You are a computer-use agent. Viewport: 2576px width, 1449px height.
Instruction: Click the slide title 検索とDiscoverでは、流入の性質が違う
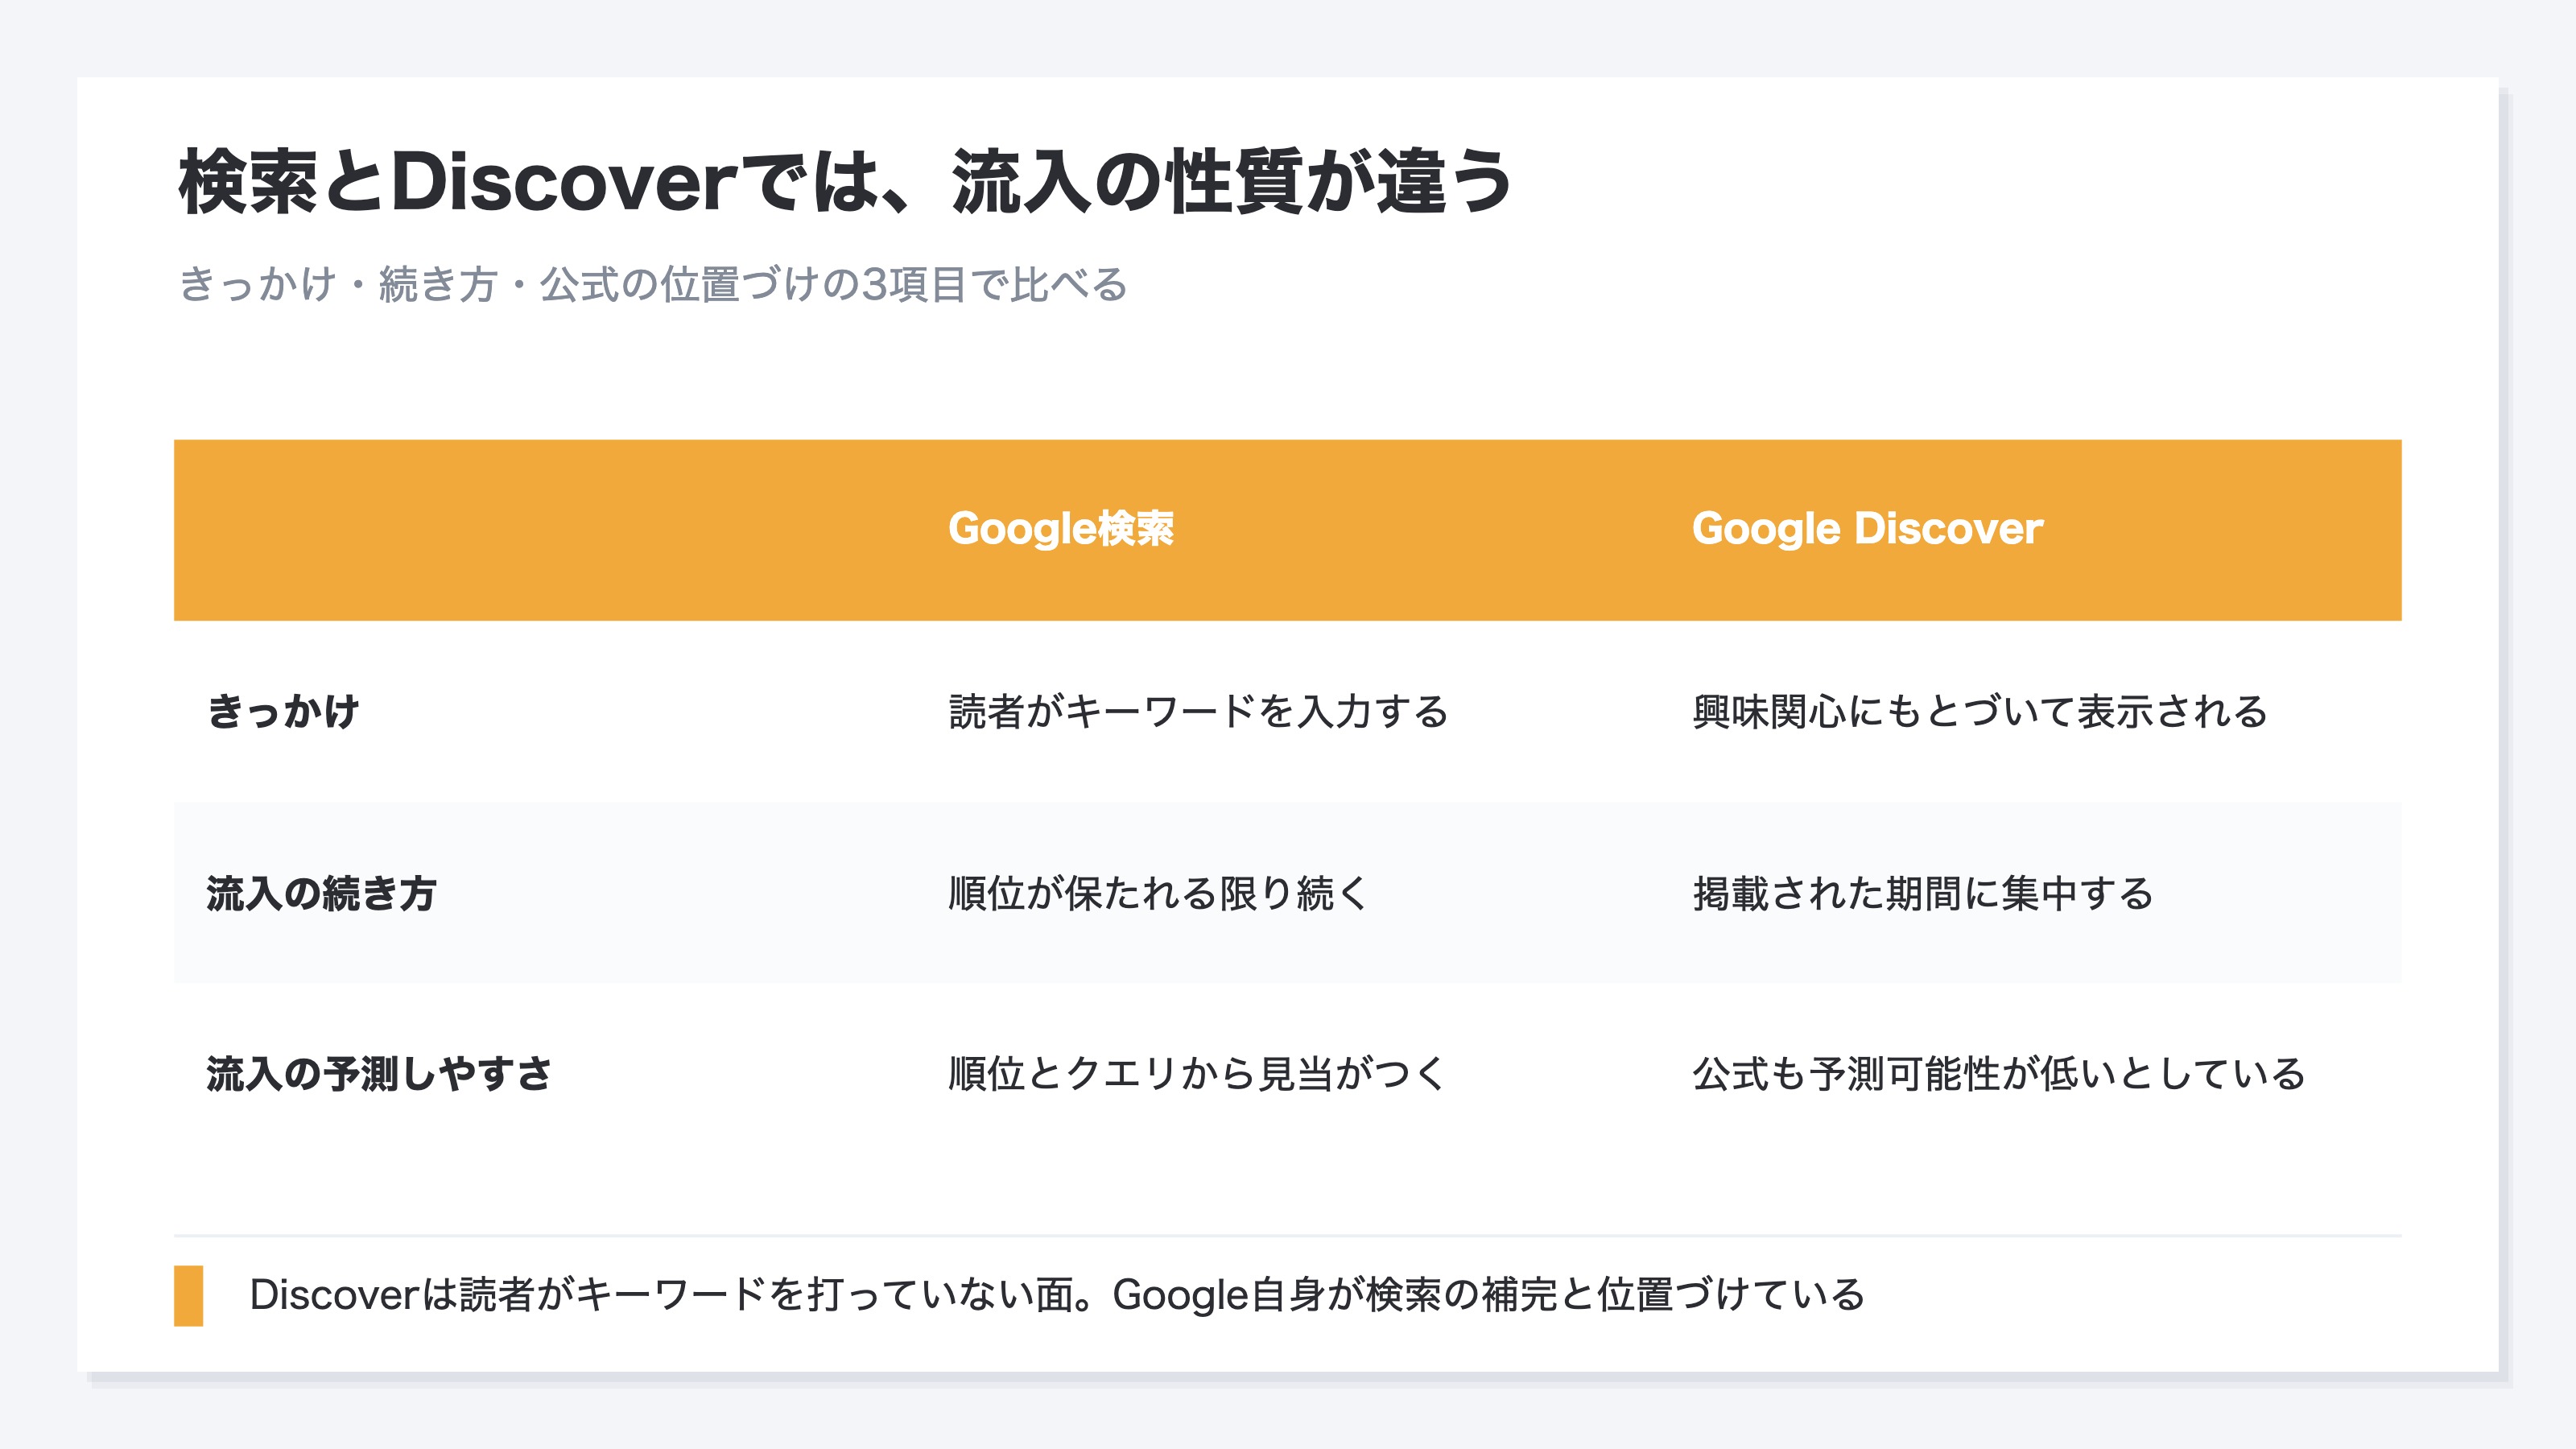point(845,182)
